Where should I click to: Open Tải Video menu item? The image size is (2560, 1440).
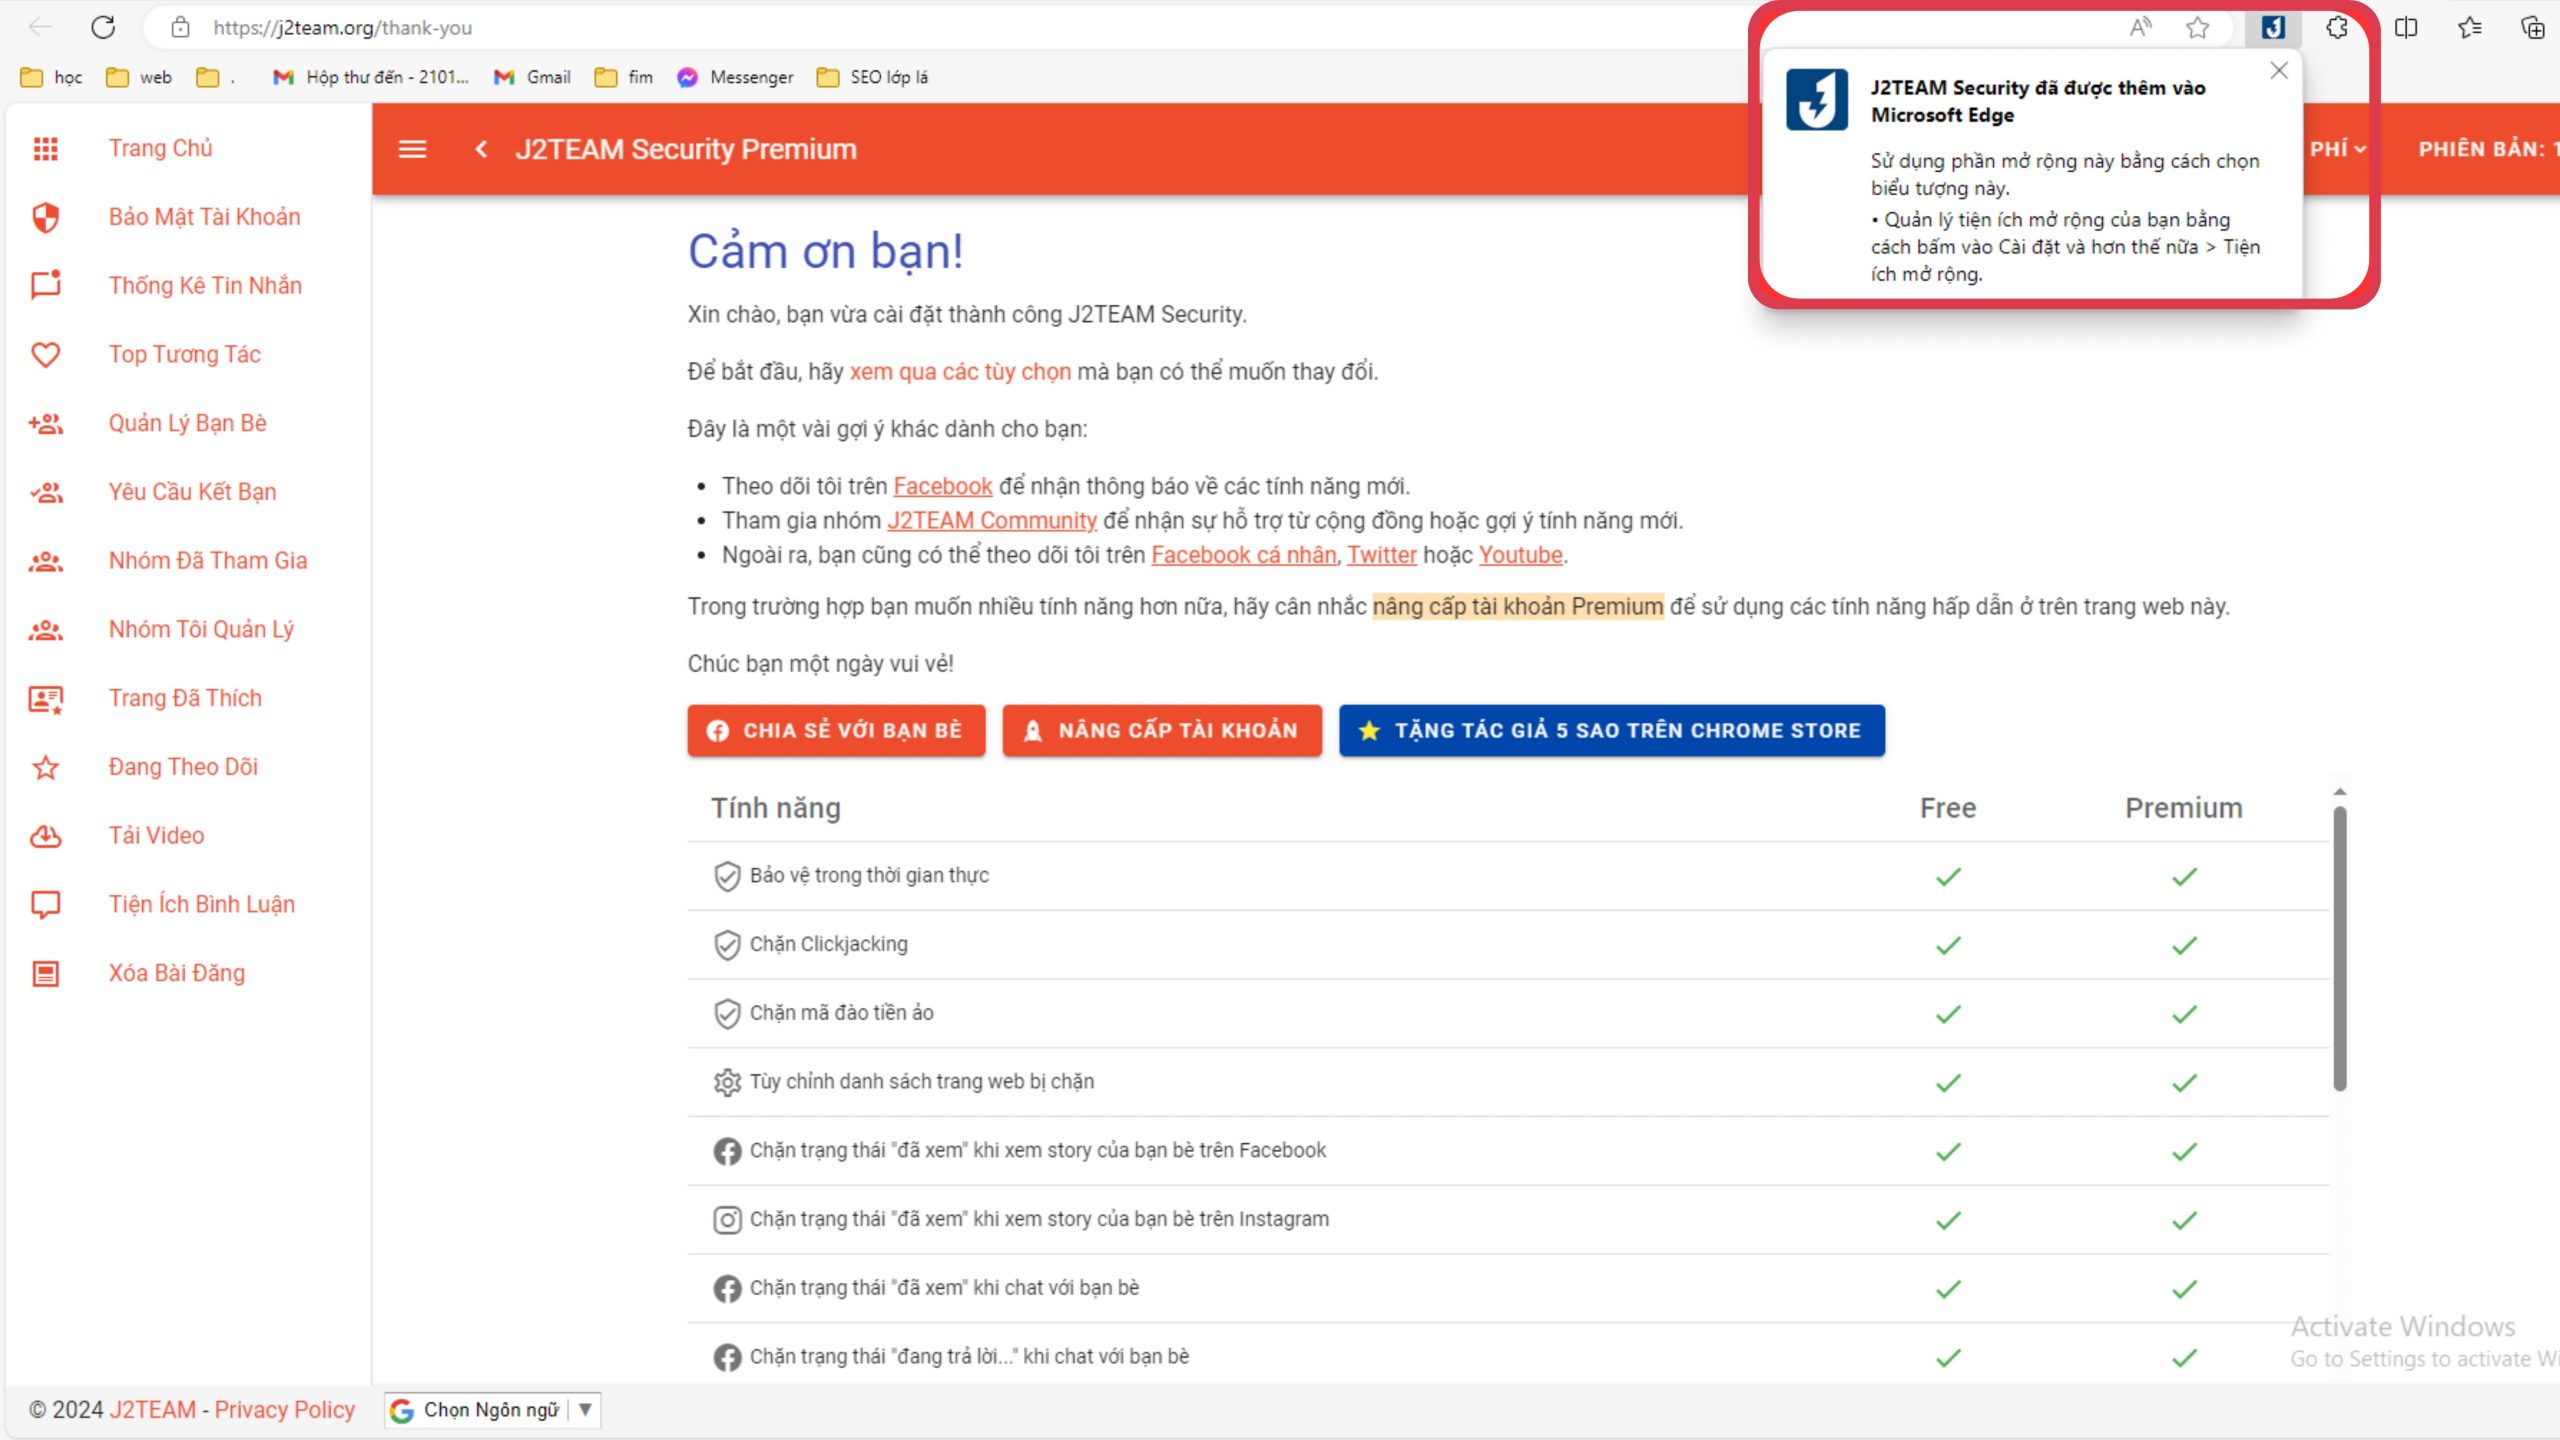click(x=156, y=836)
